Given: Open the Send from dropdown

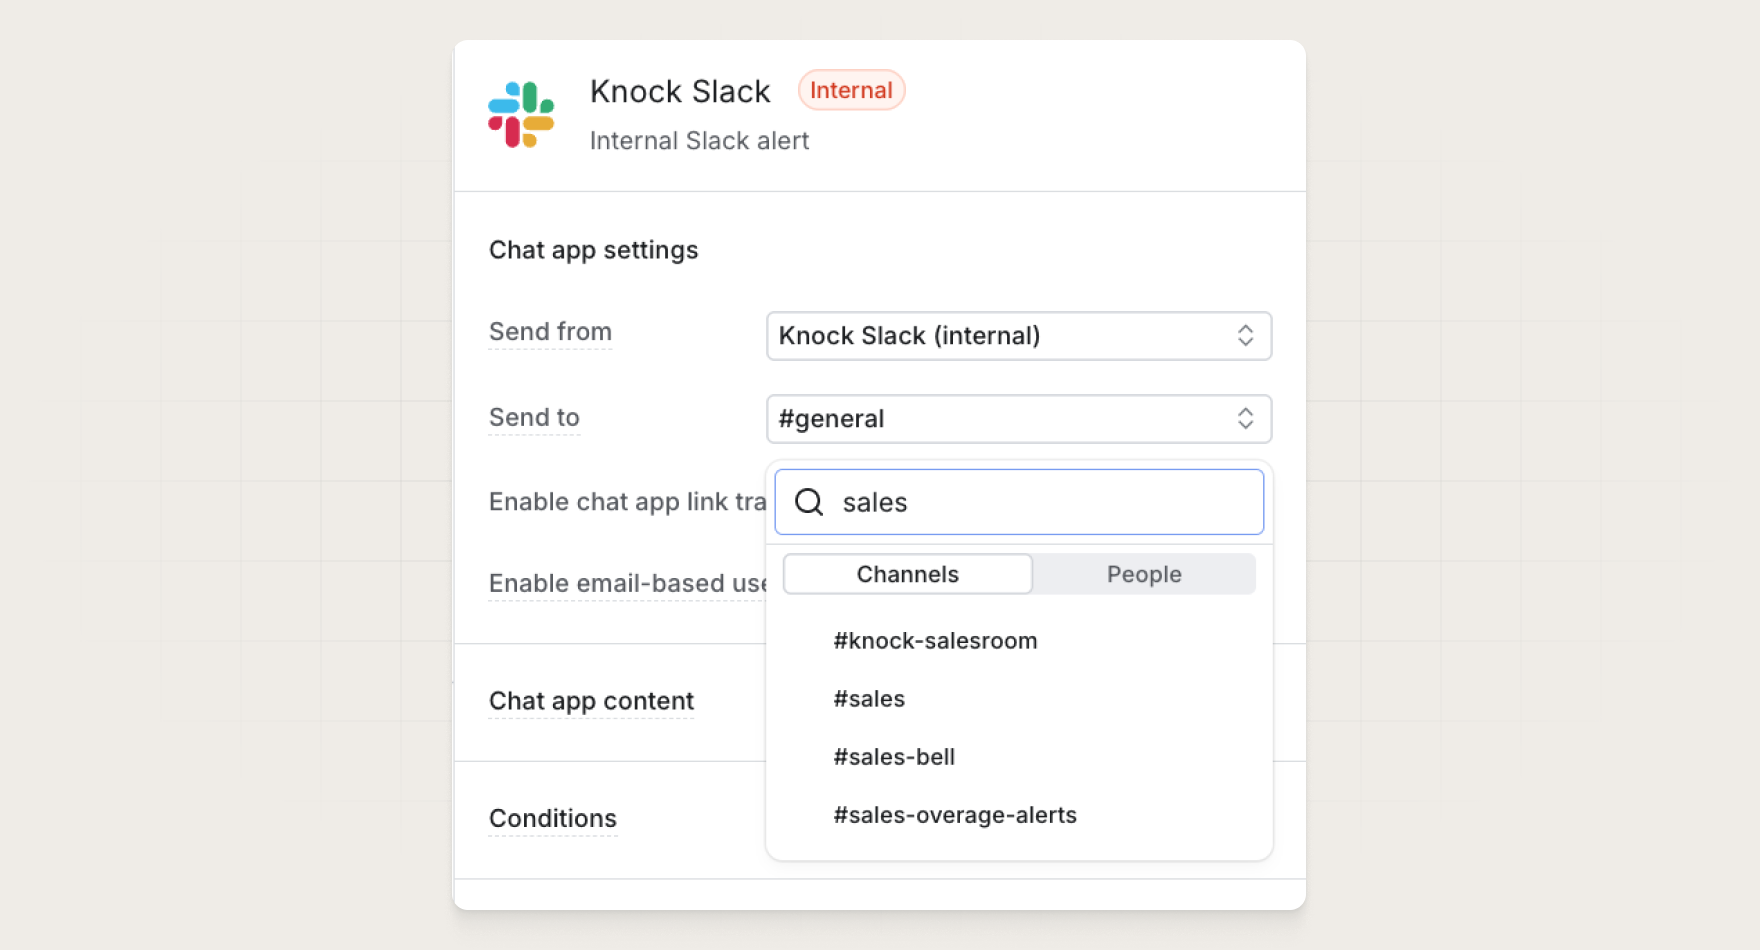Looking at the screenshot, I should (1019, 336).
